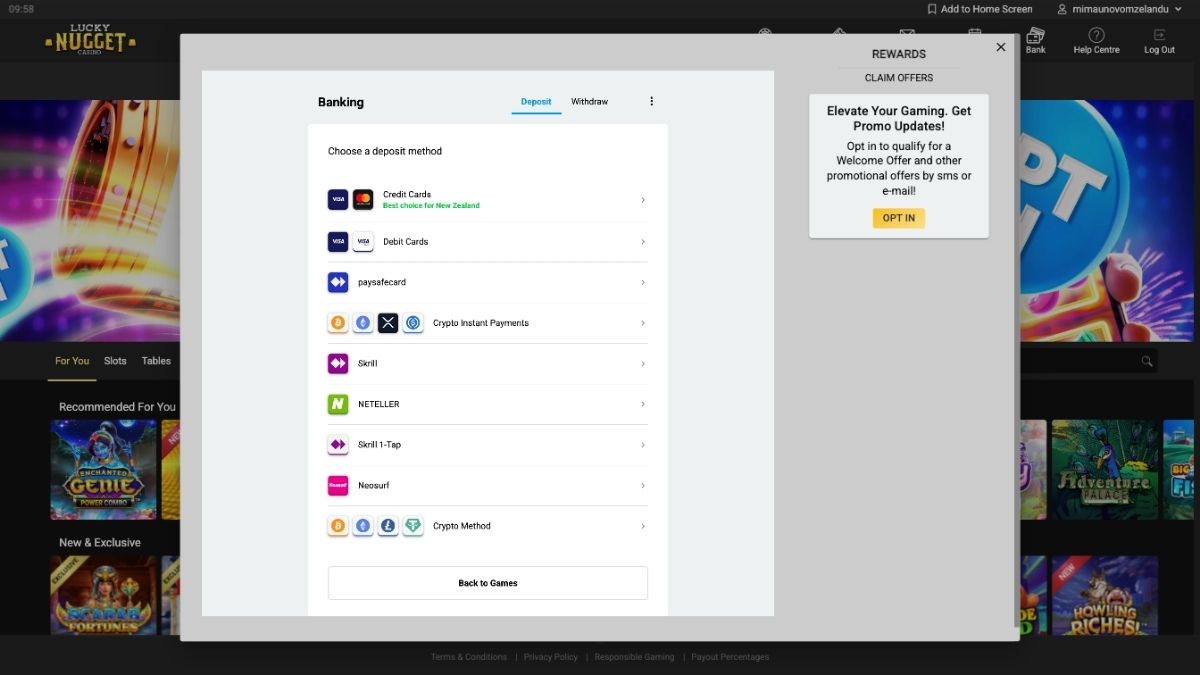Open the Banking three-dot options menu
This screenshot has height=675, width=1200.
[x=652, y=101]
